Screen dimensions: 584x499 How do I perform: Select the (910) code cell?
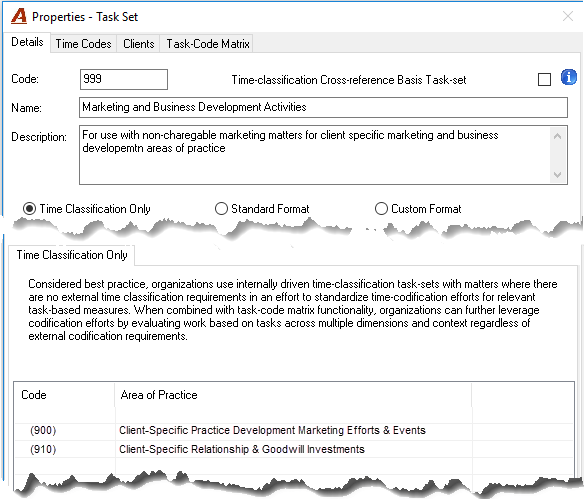[65, 449]
